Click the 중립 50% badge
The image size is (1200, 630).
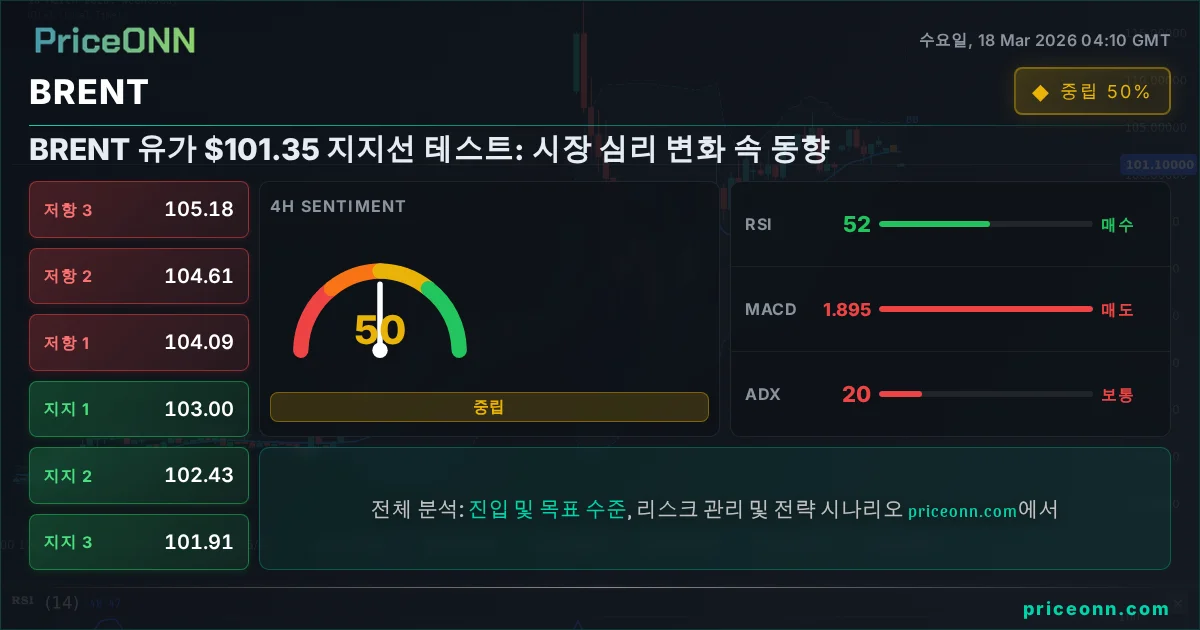[x=1092, y=91]
